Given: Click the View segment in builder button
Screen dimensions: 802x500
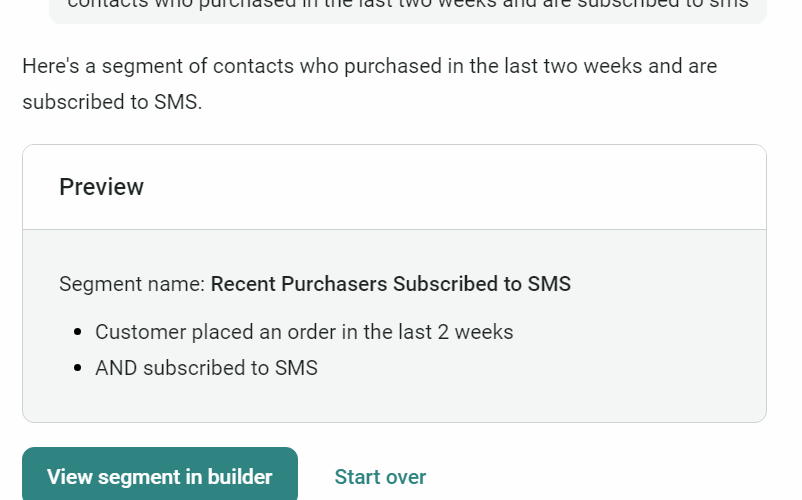Looking at the screenshot, I should pyautogui.click(x=160, y=476).
